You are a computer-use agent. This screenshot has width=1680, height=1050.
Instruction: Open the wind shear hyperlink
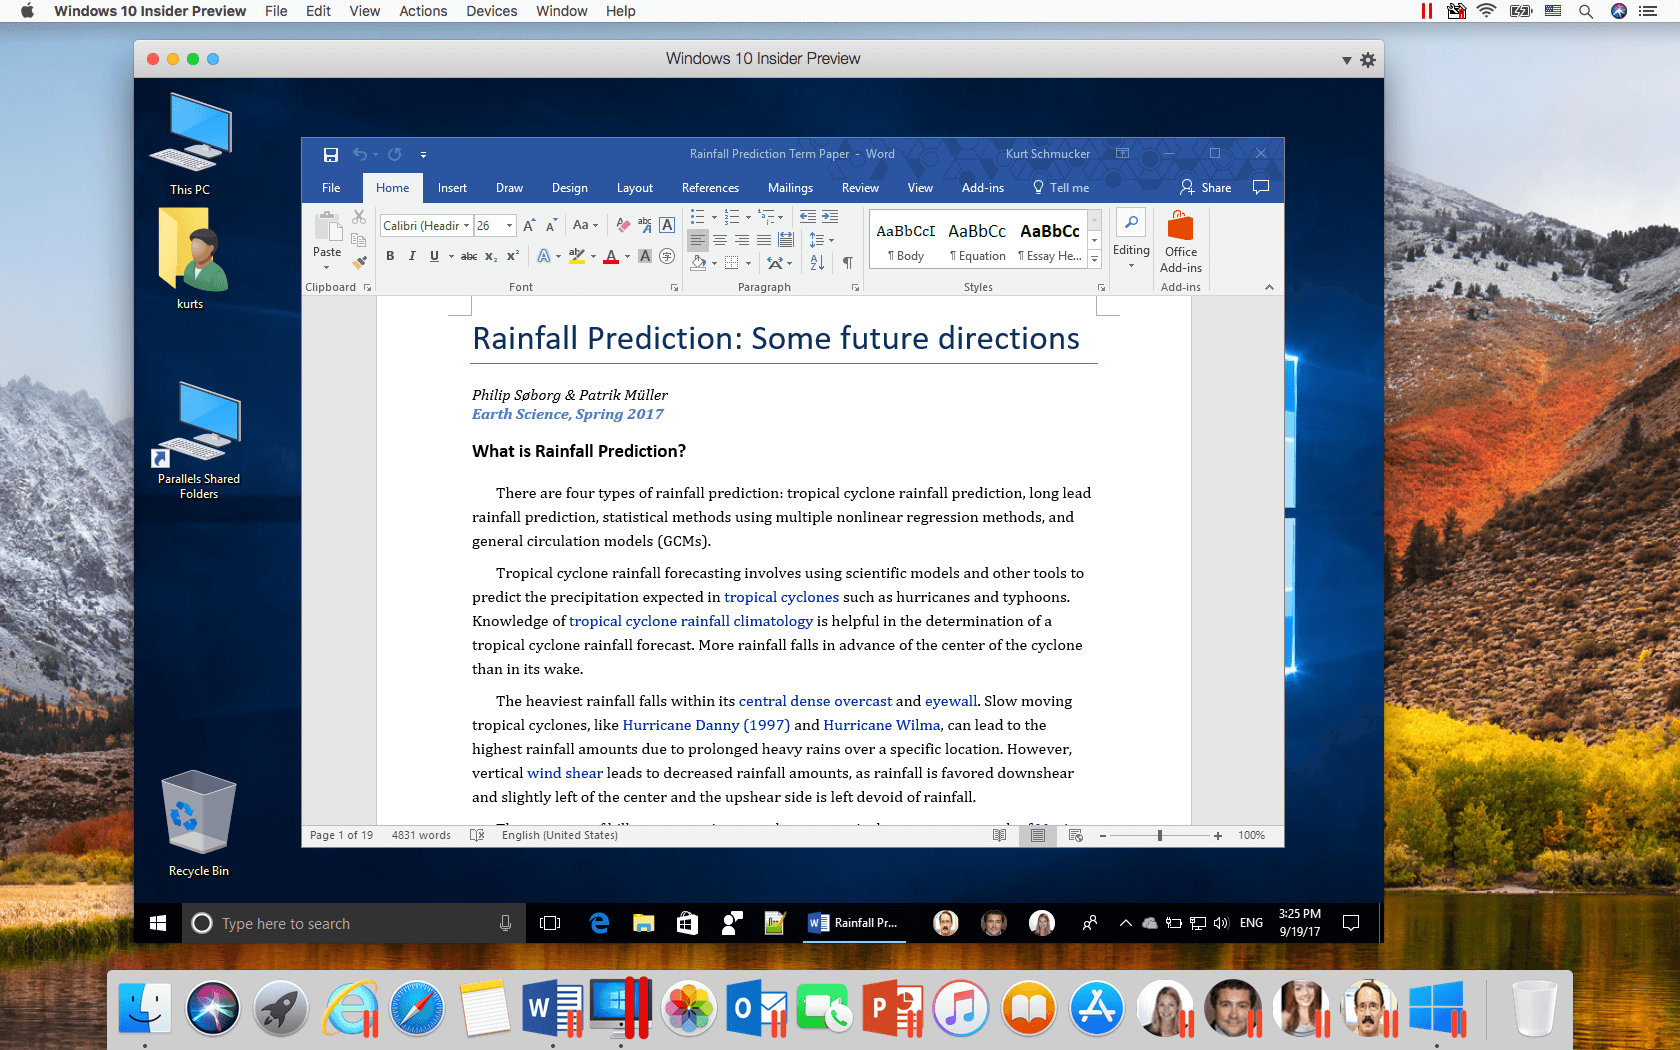point(565,773)
